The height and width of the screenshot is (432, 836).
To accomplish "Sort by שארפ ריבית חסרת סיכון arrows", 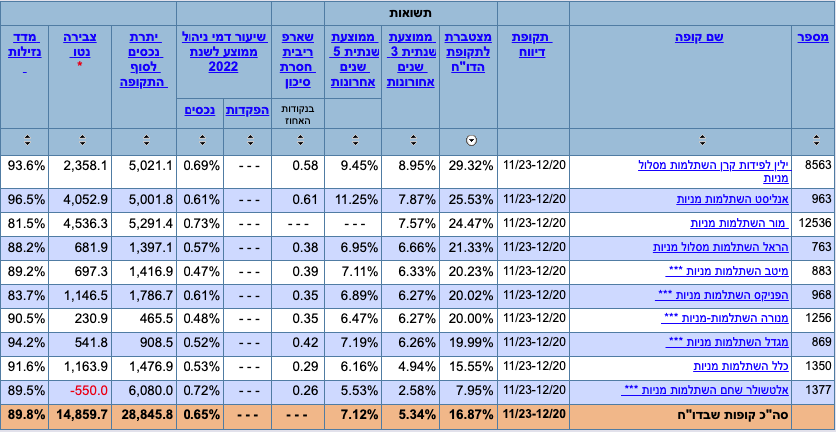I will point(300,141).
